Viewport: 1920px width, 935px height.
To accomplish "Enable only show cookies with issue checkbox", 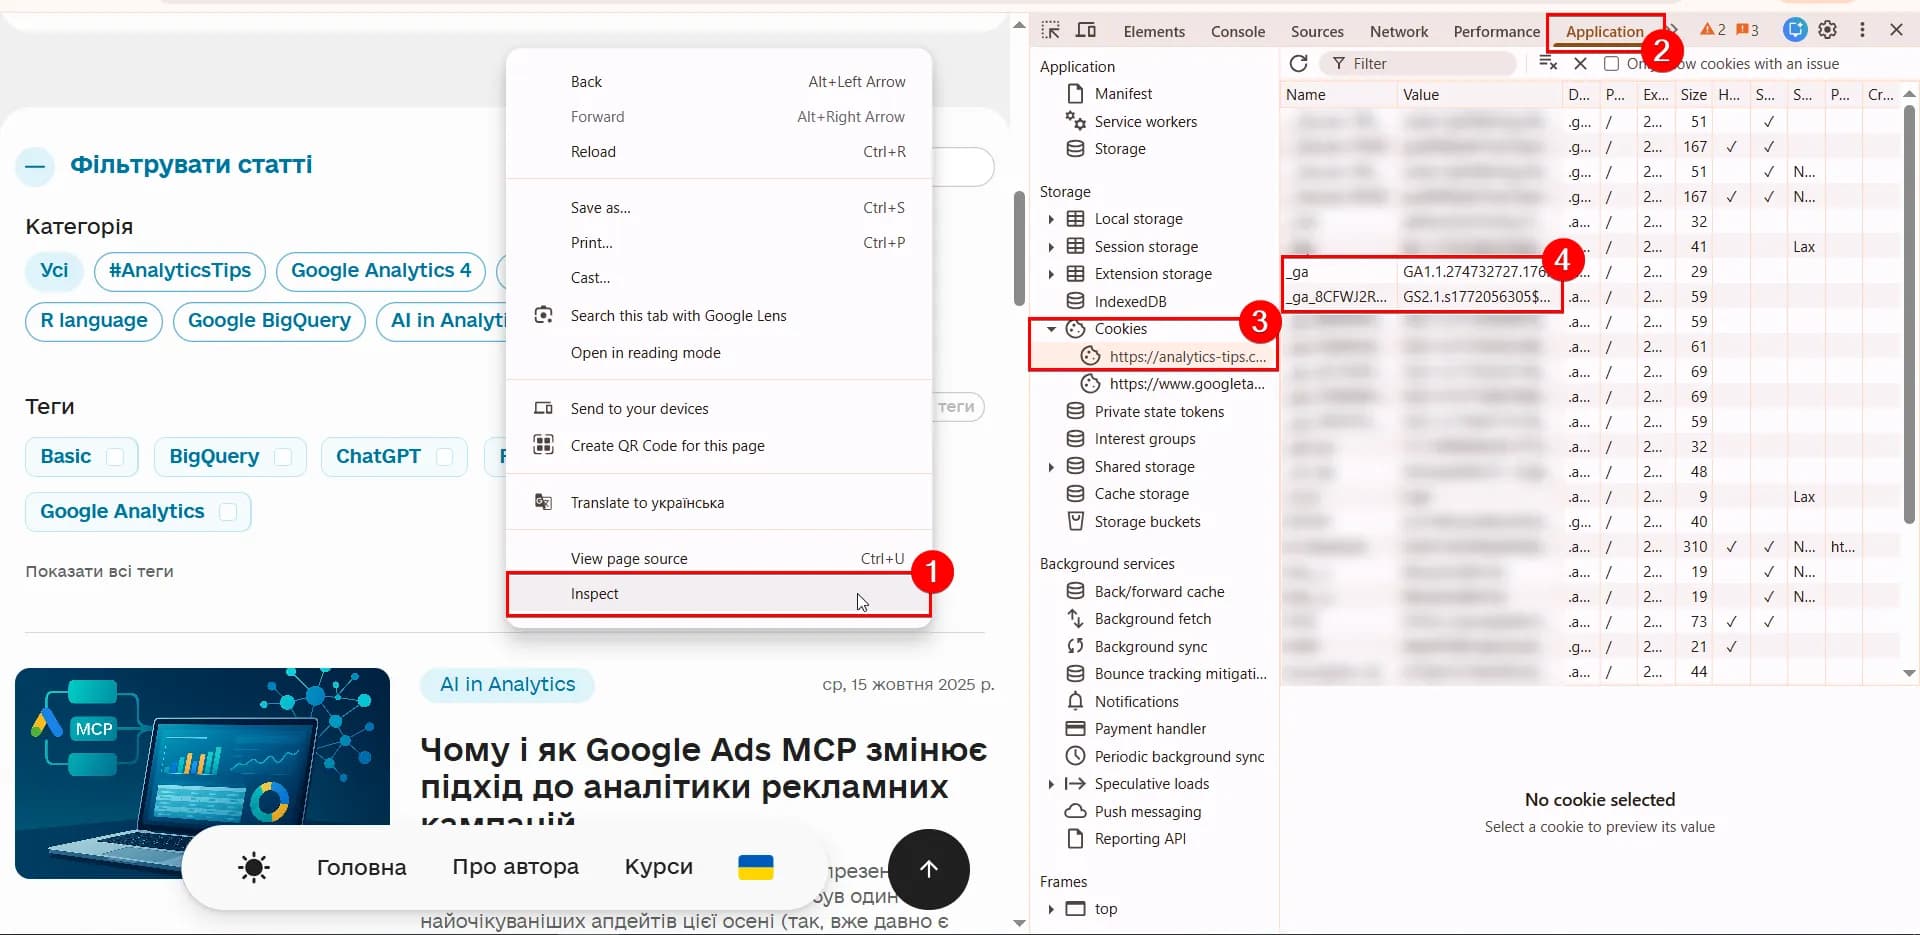I will pos(1611,64).
